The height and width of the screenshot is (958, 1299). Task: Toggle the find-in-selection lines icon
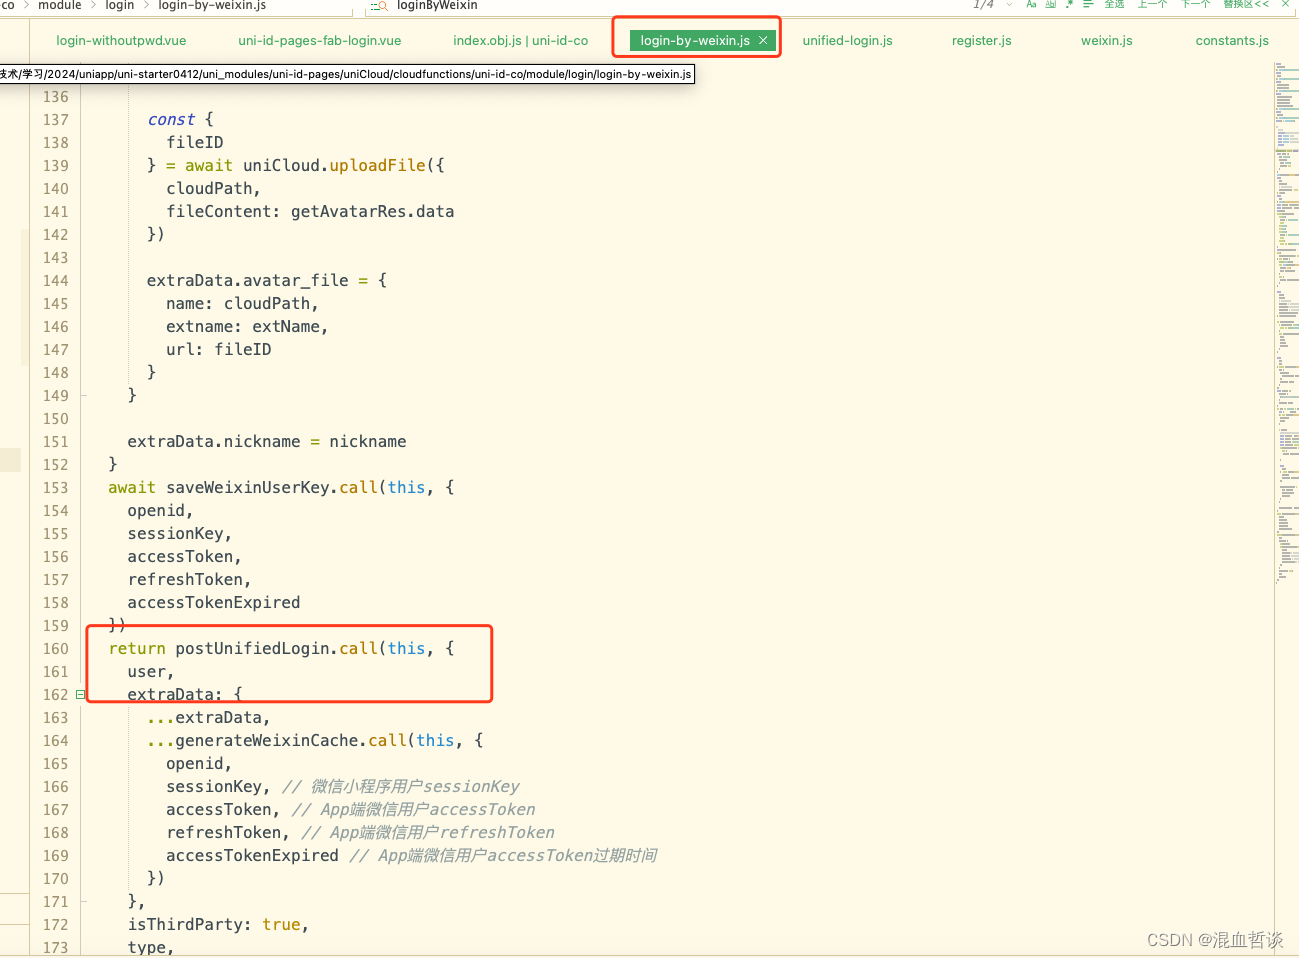1088,4
